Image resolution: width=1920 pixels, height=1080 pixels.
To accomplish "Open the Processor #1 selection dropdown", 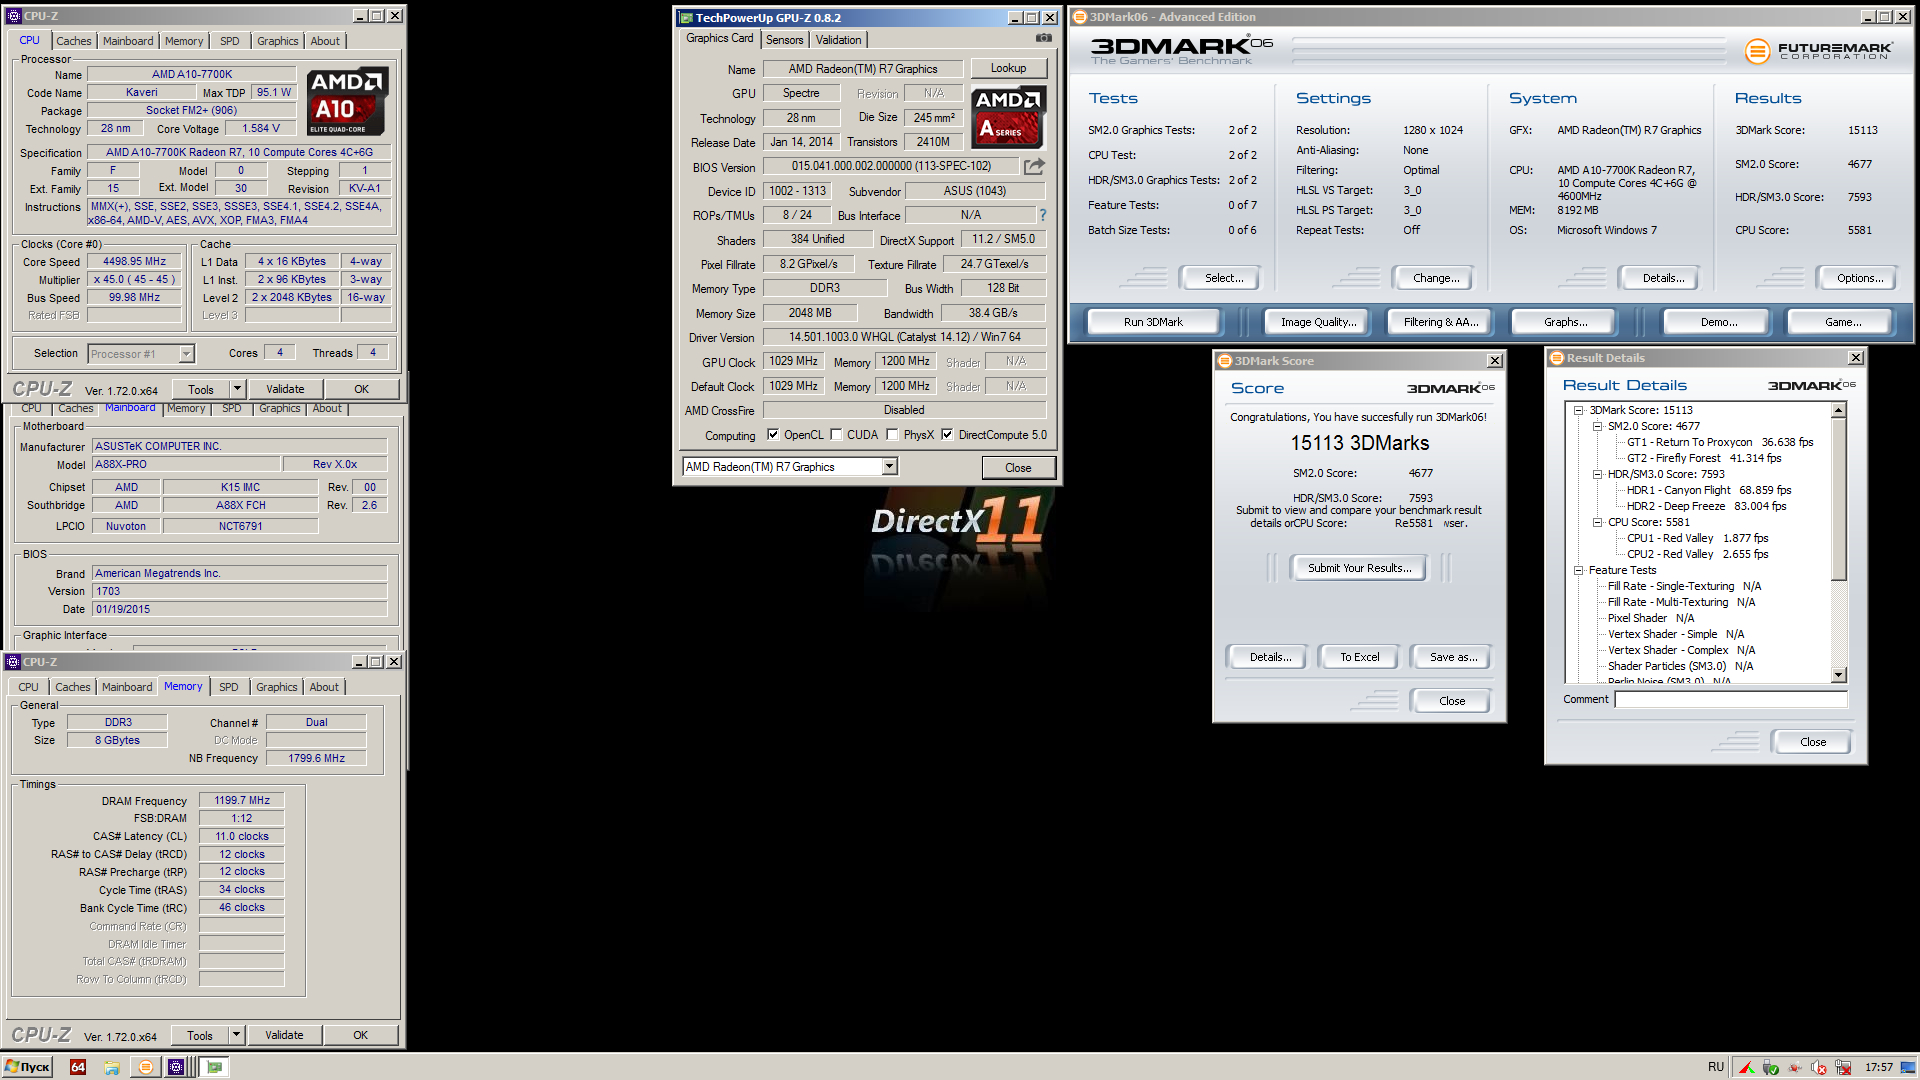I will 186,354.
